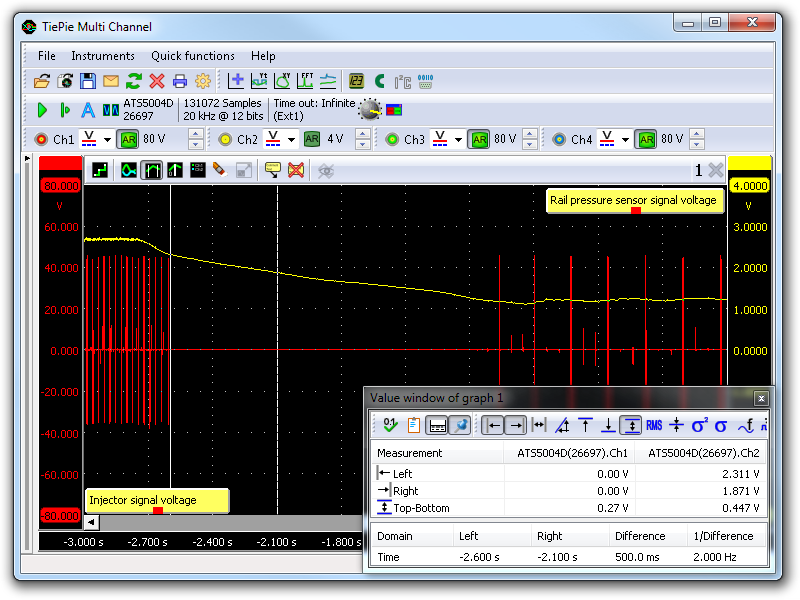Toggle Top-Bottom measurement button

631,425
